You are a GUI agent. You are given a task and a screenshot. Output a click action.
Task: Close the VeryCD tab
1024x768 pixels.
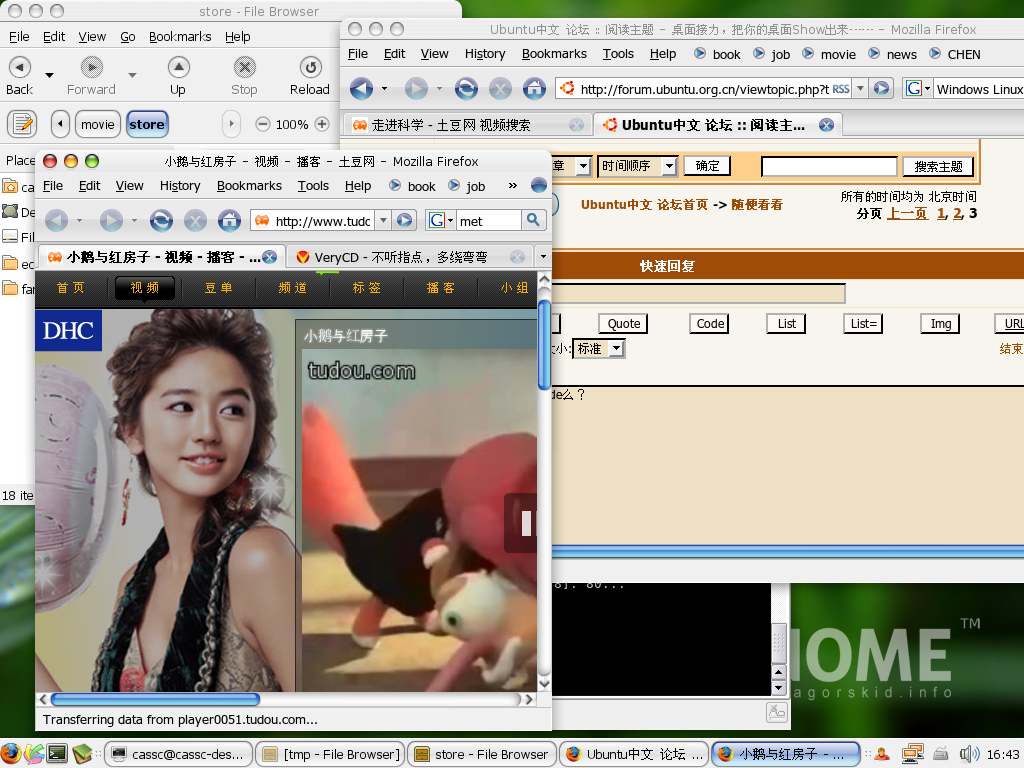(517, 257)
